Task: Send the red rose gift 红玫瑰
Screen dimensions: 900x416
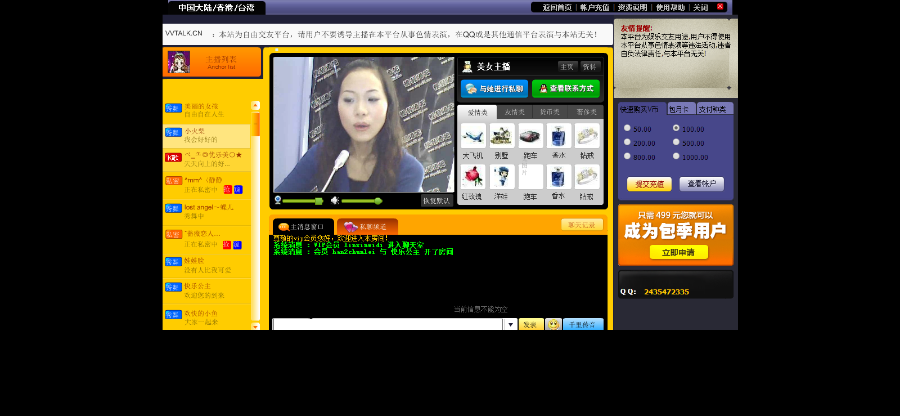Action: tap(473, 177)
